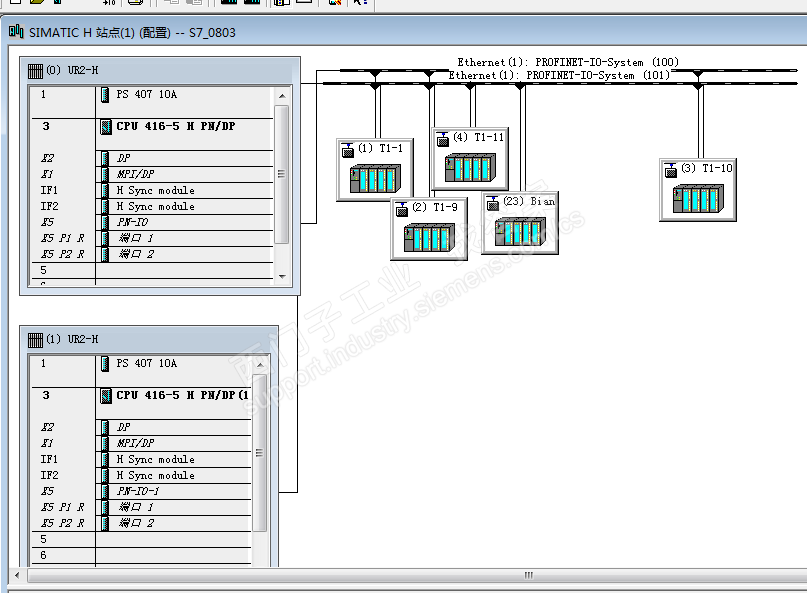Click the small device icon beside (4) T1-11
This screenshot has width=807, height=593.
pyautogui.click(x=443, y=139)
